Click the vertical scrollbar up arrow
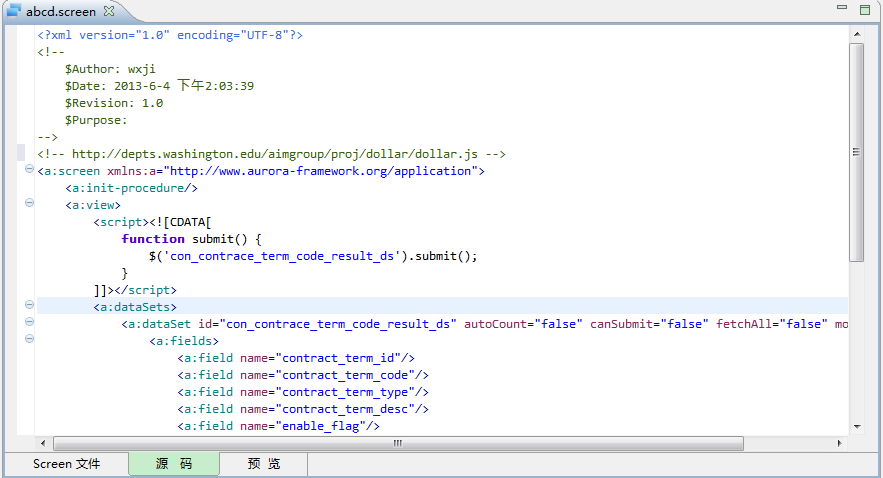Viewport: 883px width, 478px height. 856,35
